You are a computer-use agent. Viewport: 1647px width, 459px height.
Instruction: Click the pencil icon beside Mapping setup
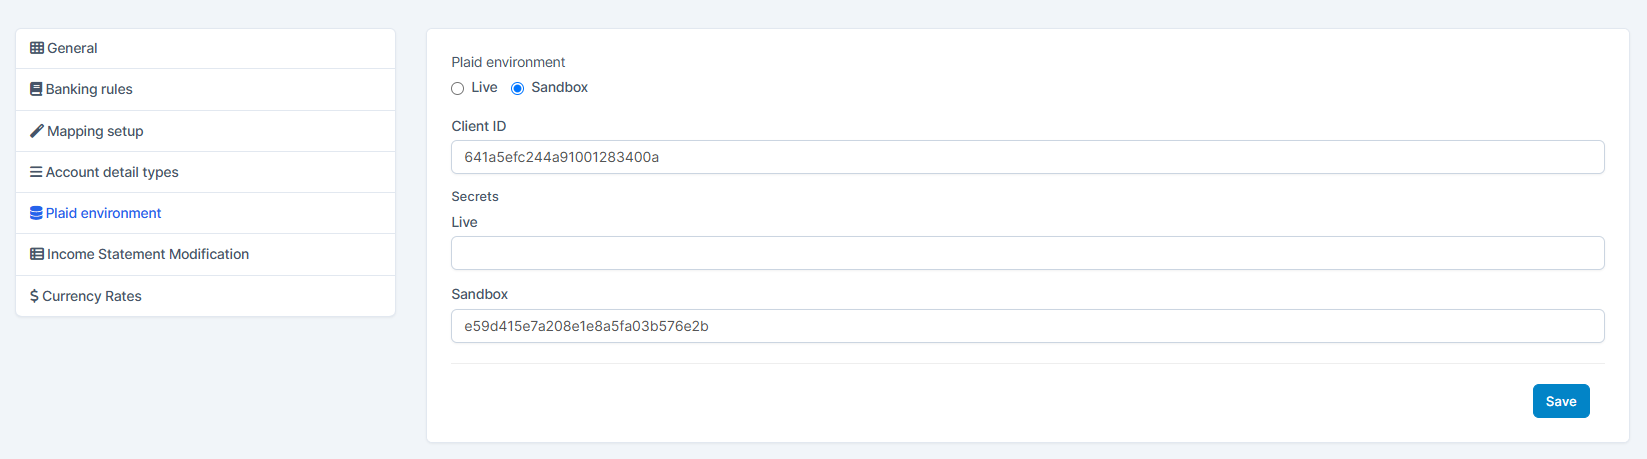pyautogui.click(x=37, y=131)
